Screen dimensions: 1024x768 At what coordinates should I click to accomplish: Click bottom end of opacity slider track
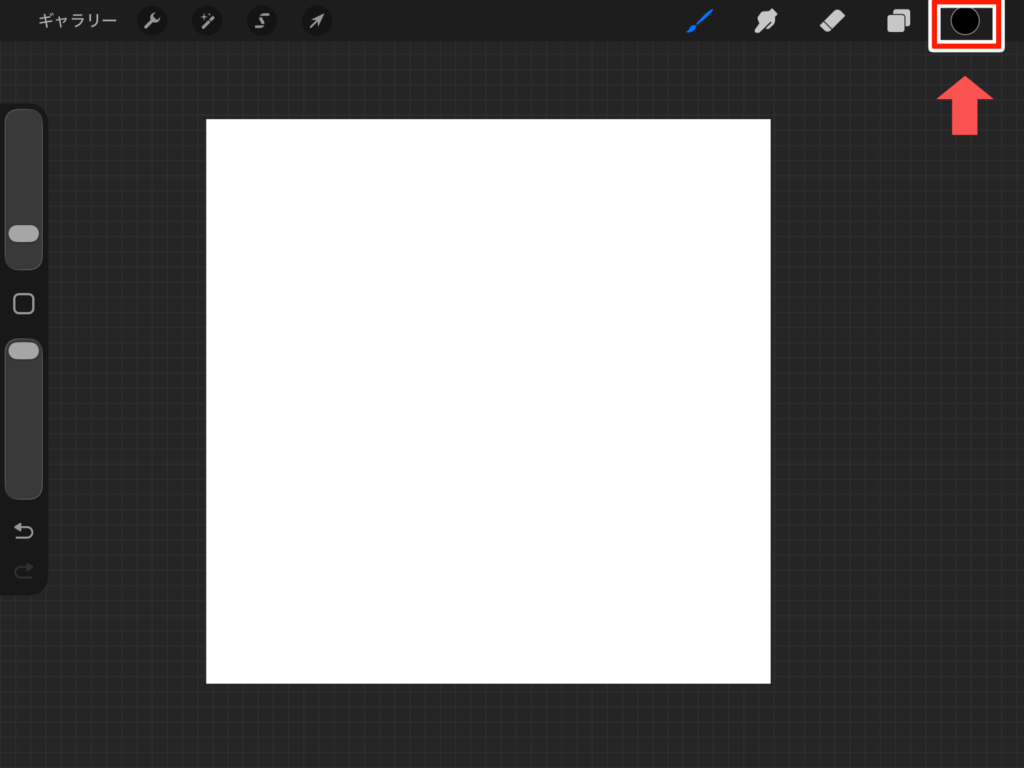[x=24, y=488]
